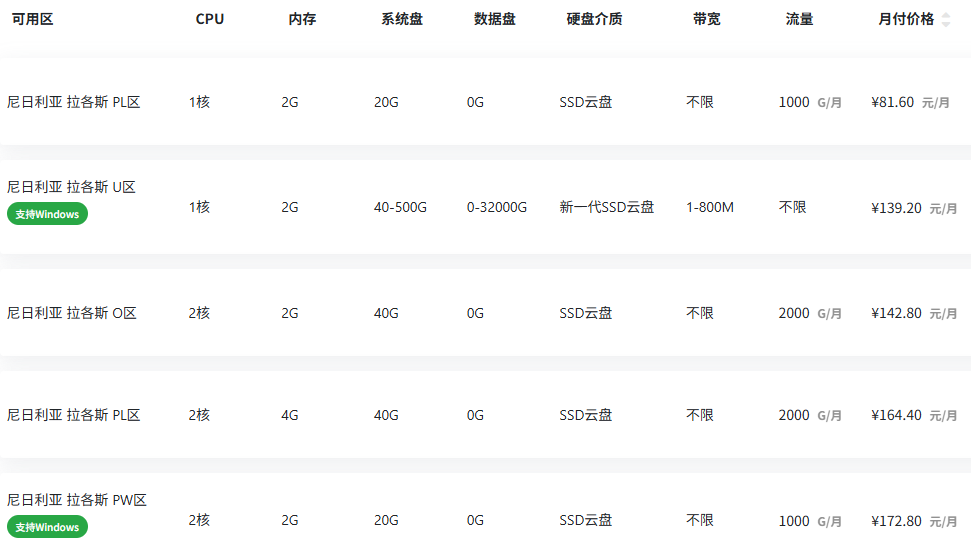Click the 硬盘介质 column header

(x=594, y=19)
